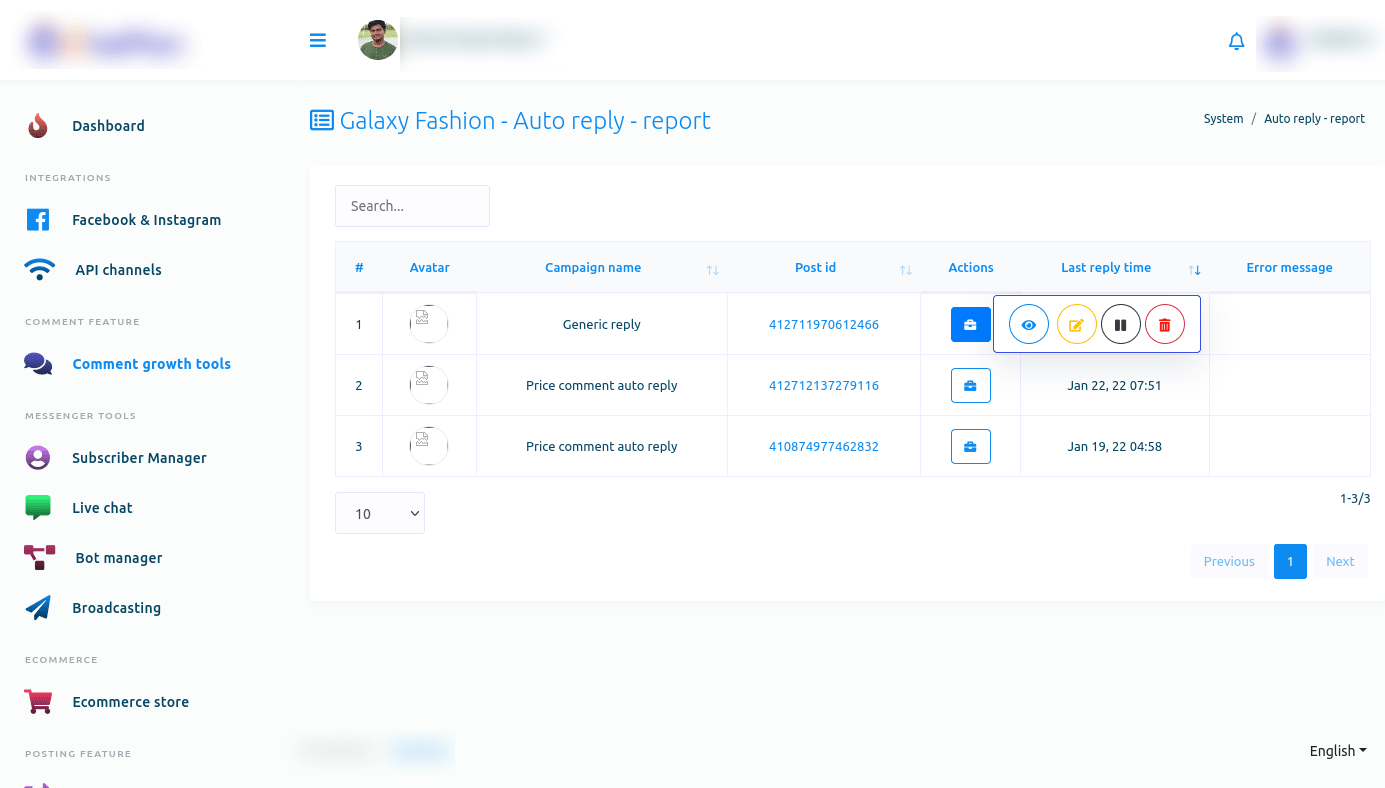Open actions briefcase for post 410874977462832
Image resolution: width=1385 pixels, height=788 pixels.
[x=970, y=447]
